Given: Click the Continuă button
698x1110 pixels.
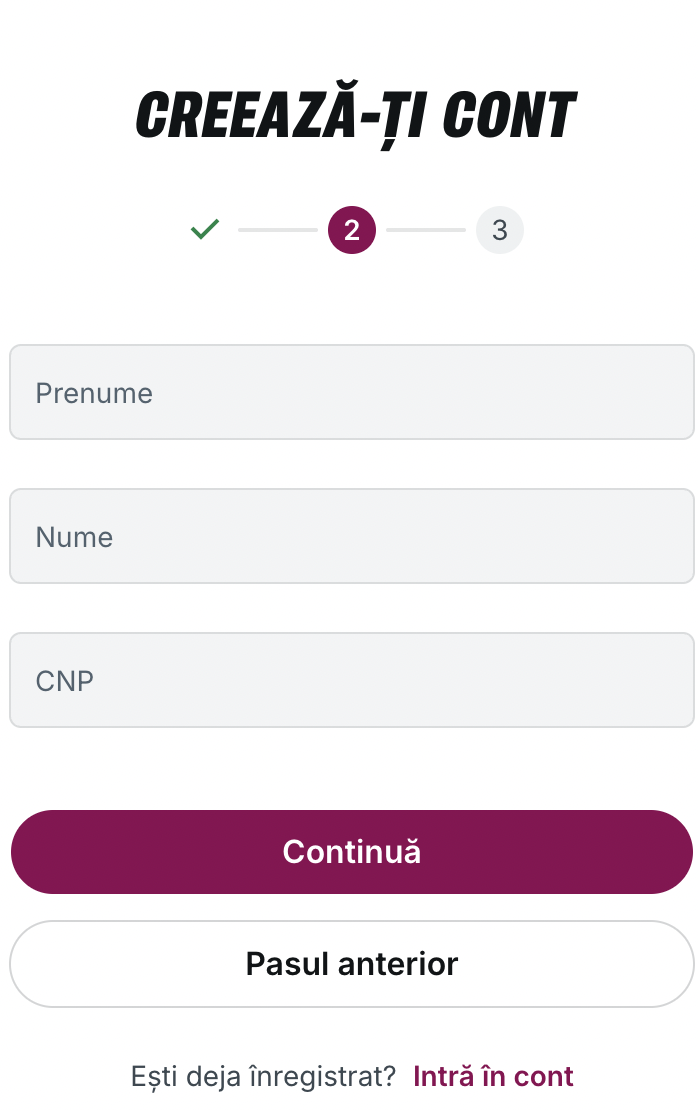Looking at the screenshot, I should [352, 852].
